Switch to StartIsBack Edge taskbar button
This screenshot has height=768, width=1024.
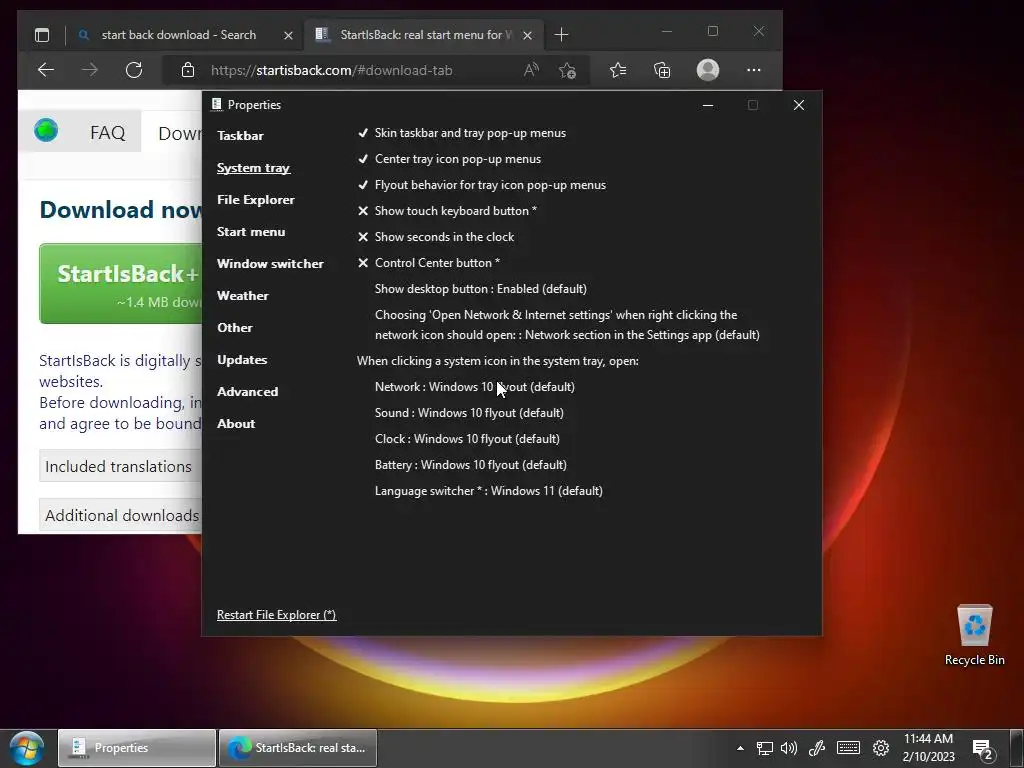click(298, 748)
